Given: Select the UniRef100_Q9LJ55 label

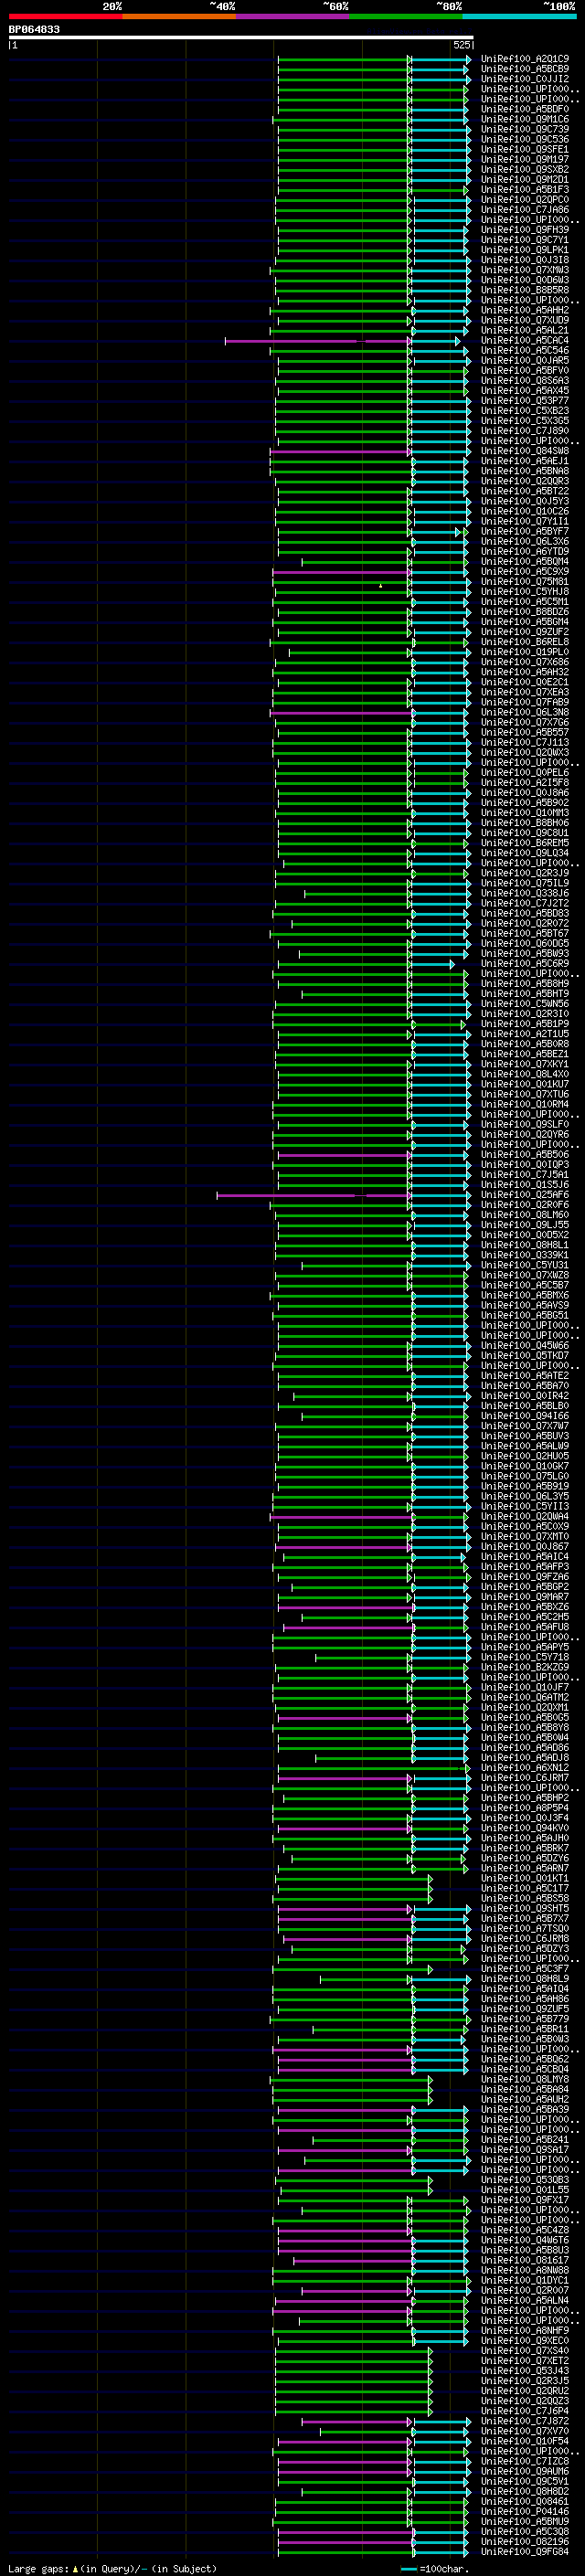Looking at the screenshot, I should coord(525,1224).
